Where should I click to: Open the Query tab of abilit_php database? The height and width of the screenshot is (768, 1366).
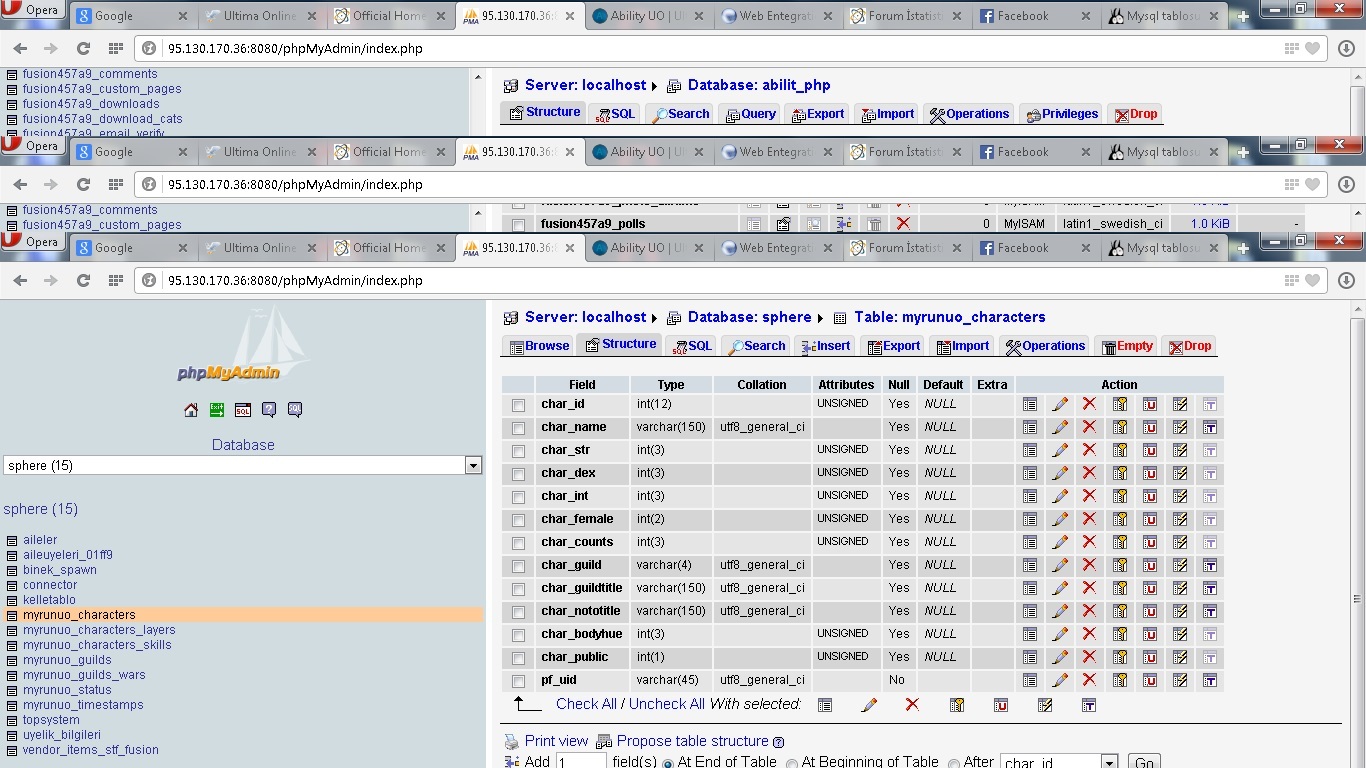coord(751,114)
